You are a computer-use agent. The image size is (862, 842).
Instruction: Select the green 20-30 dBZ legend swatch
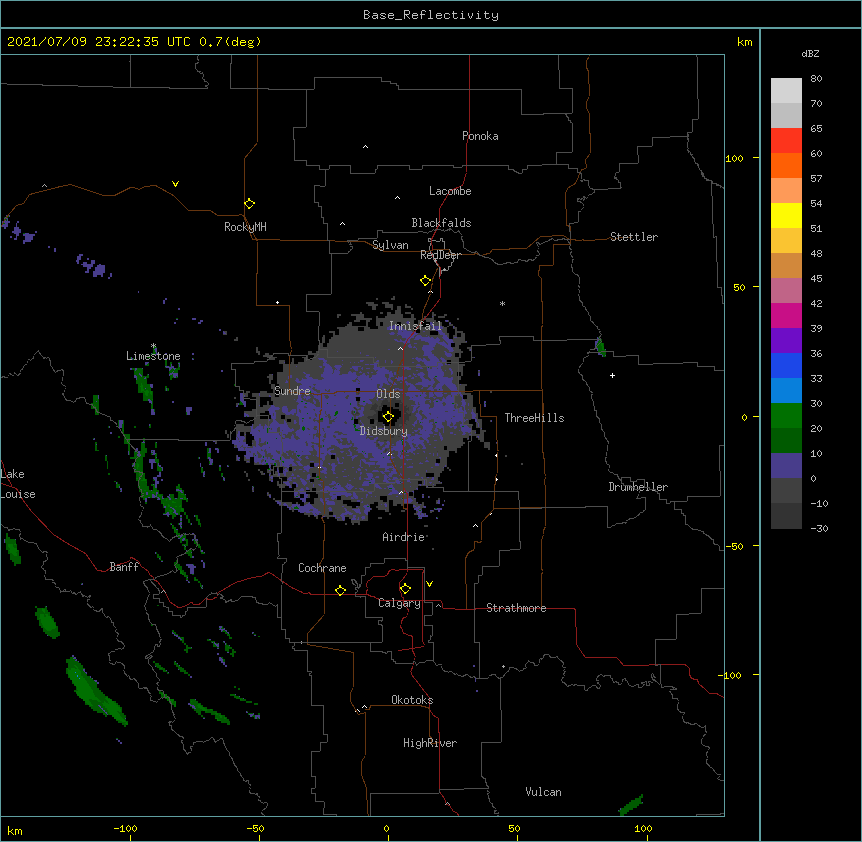tap(786, 416)
